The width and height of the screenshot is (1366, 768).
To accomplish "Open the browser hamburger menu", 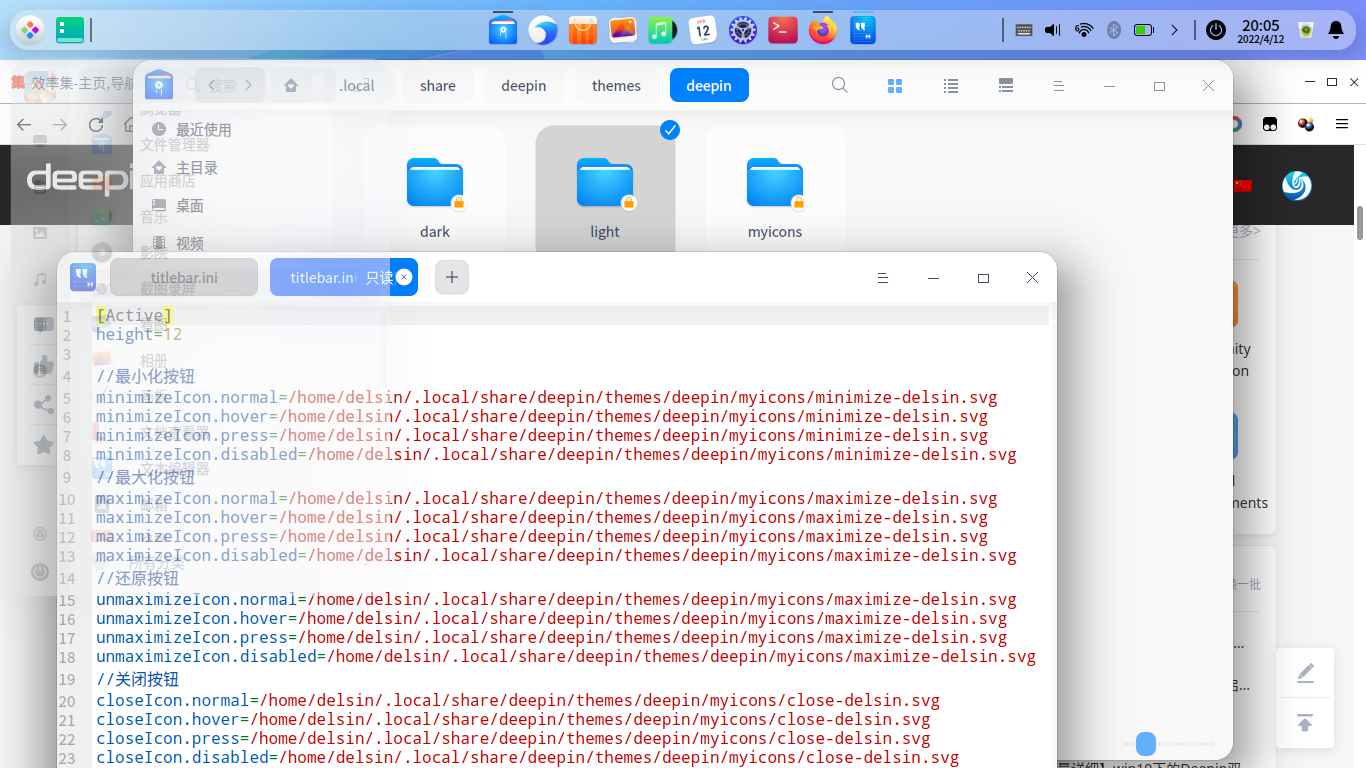I will tap(1342, 124).
